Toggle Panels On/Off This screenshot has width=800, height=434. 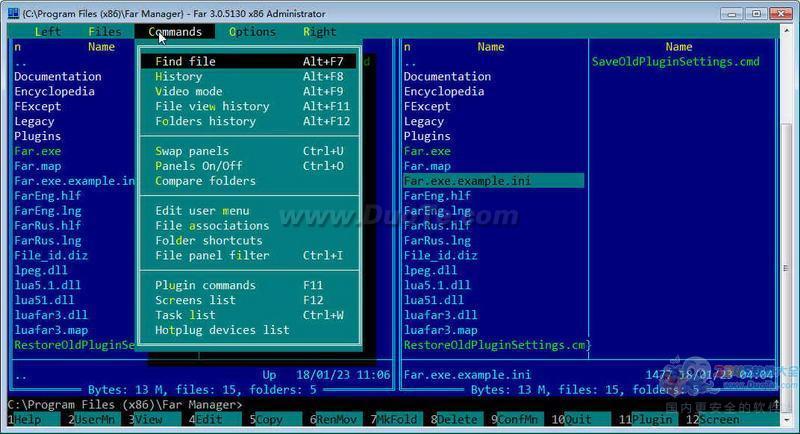249,166
